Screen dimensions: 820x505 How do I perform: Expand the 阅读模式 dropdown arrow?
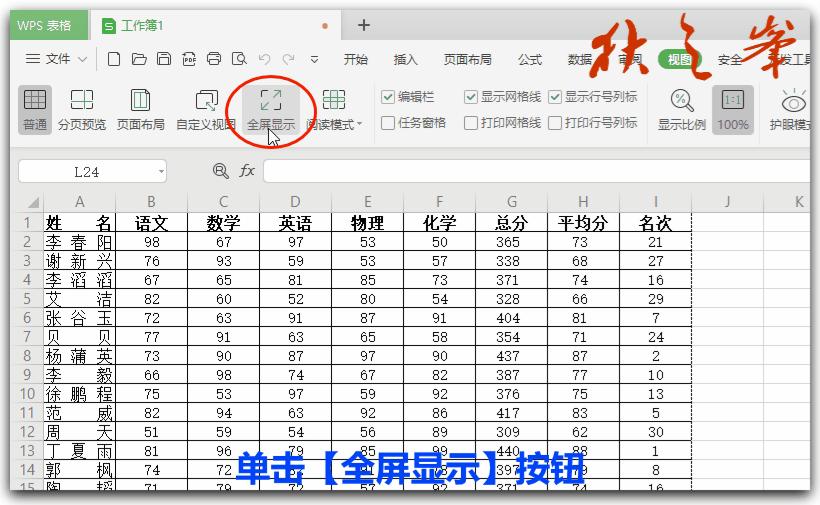click(x=359, y=125)
